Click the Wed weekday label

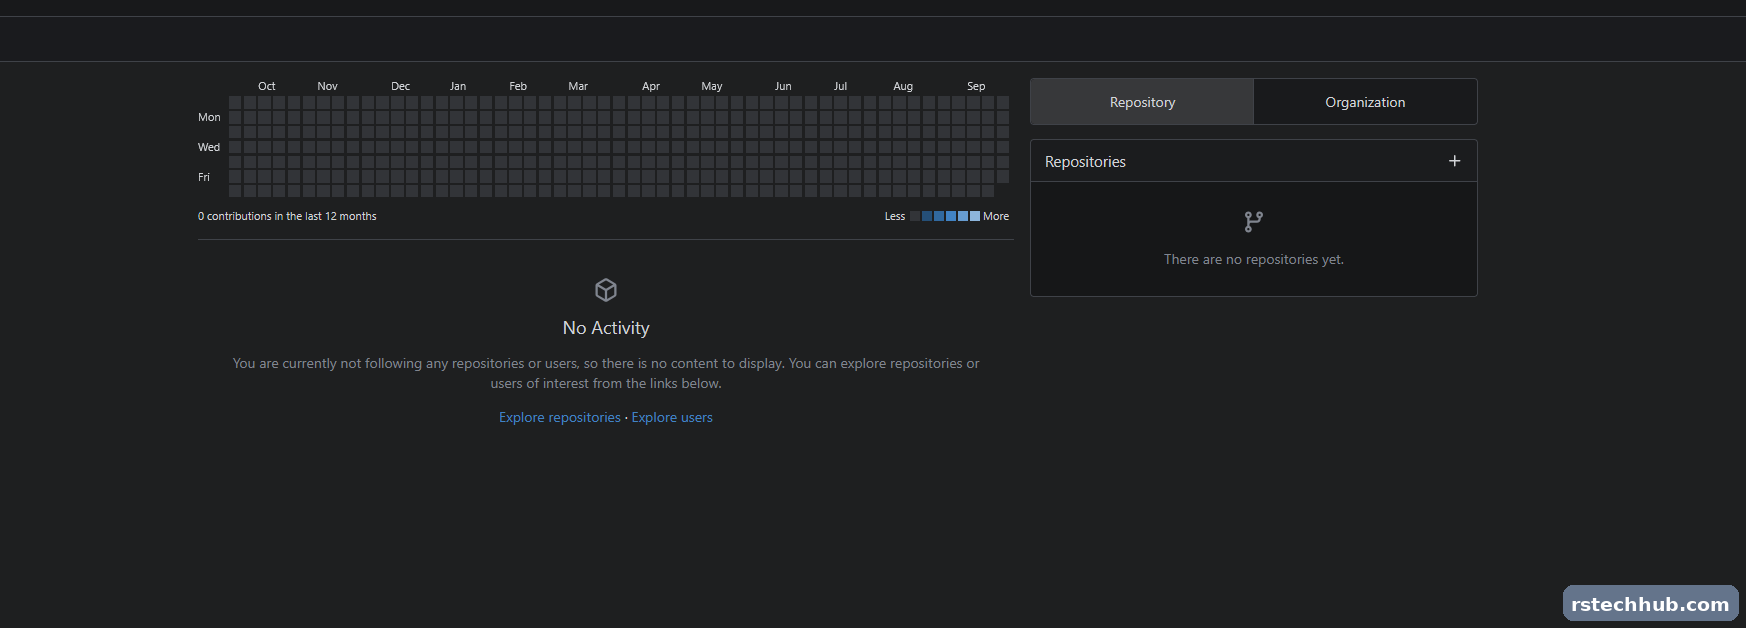point(209,147)
